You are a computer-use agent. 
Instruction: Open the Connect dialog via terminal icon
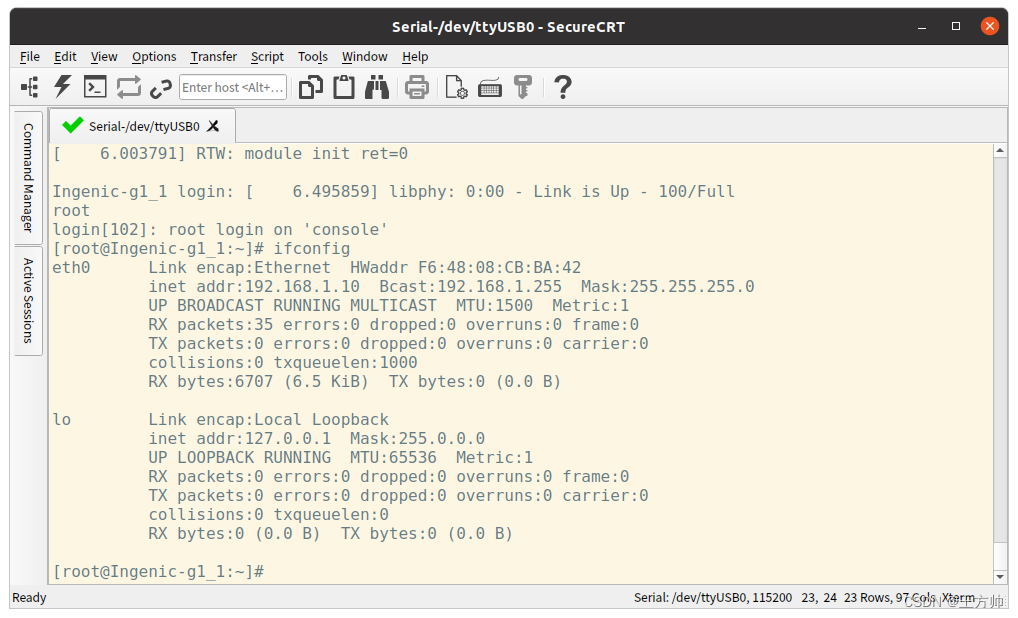(x=95, y=87)
